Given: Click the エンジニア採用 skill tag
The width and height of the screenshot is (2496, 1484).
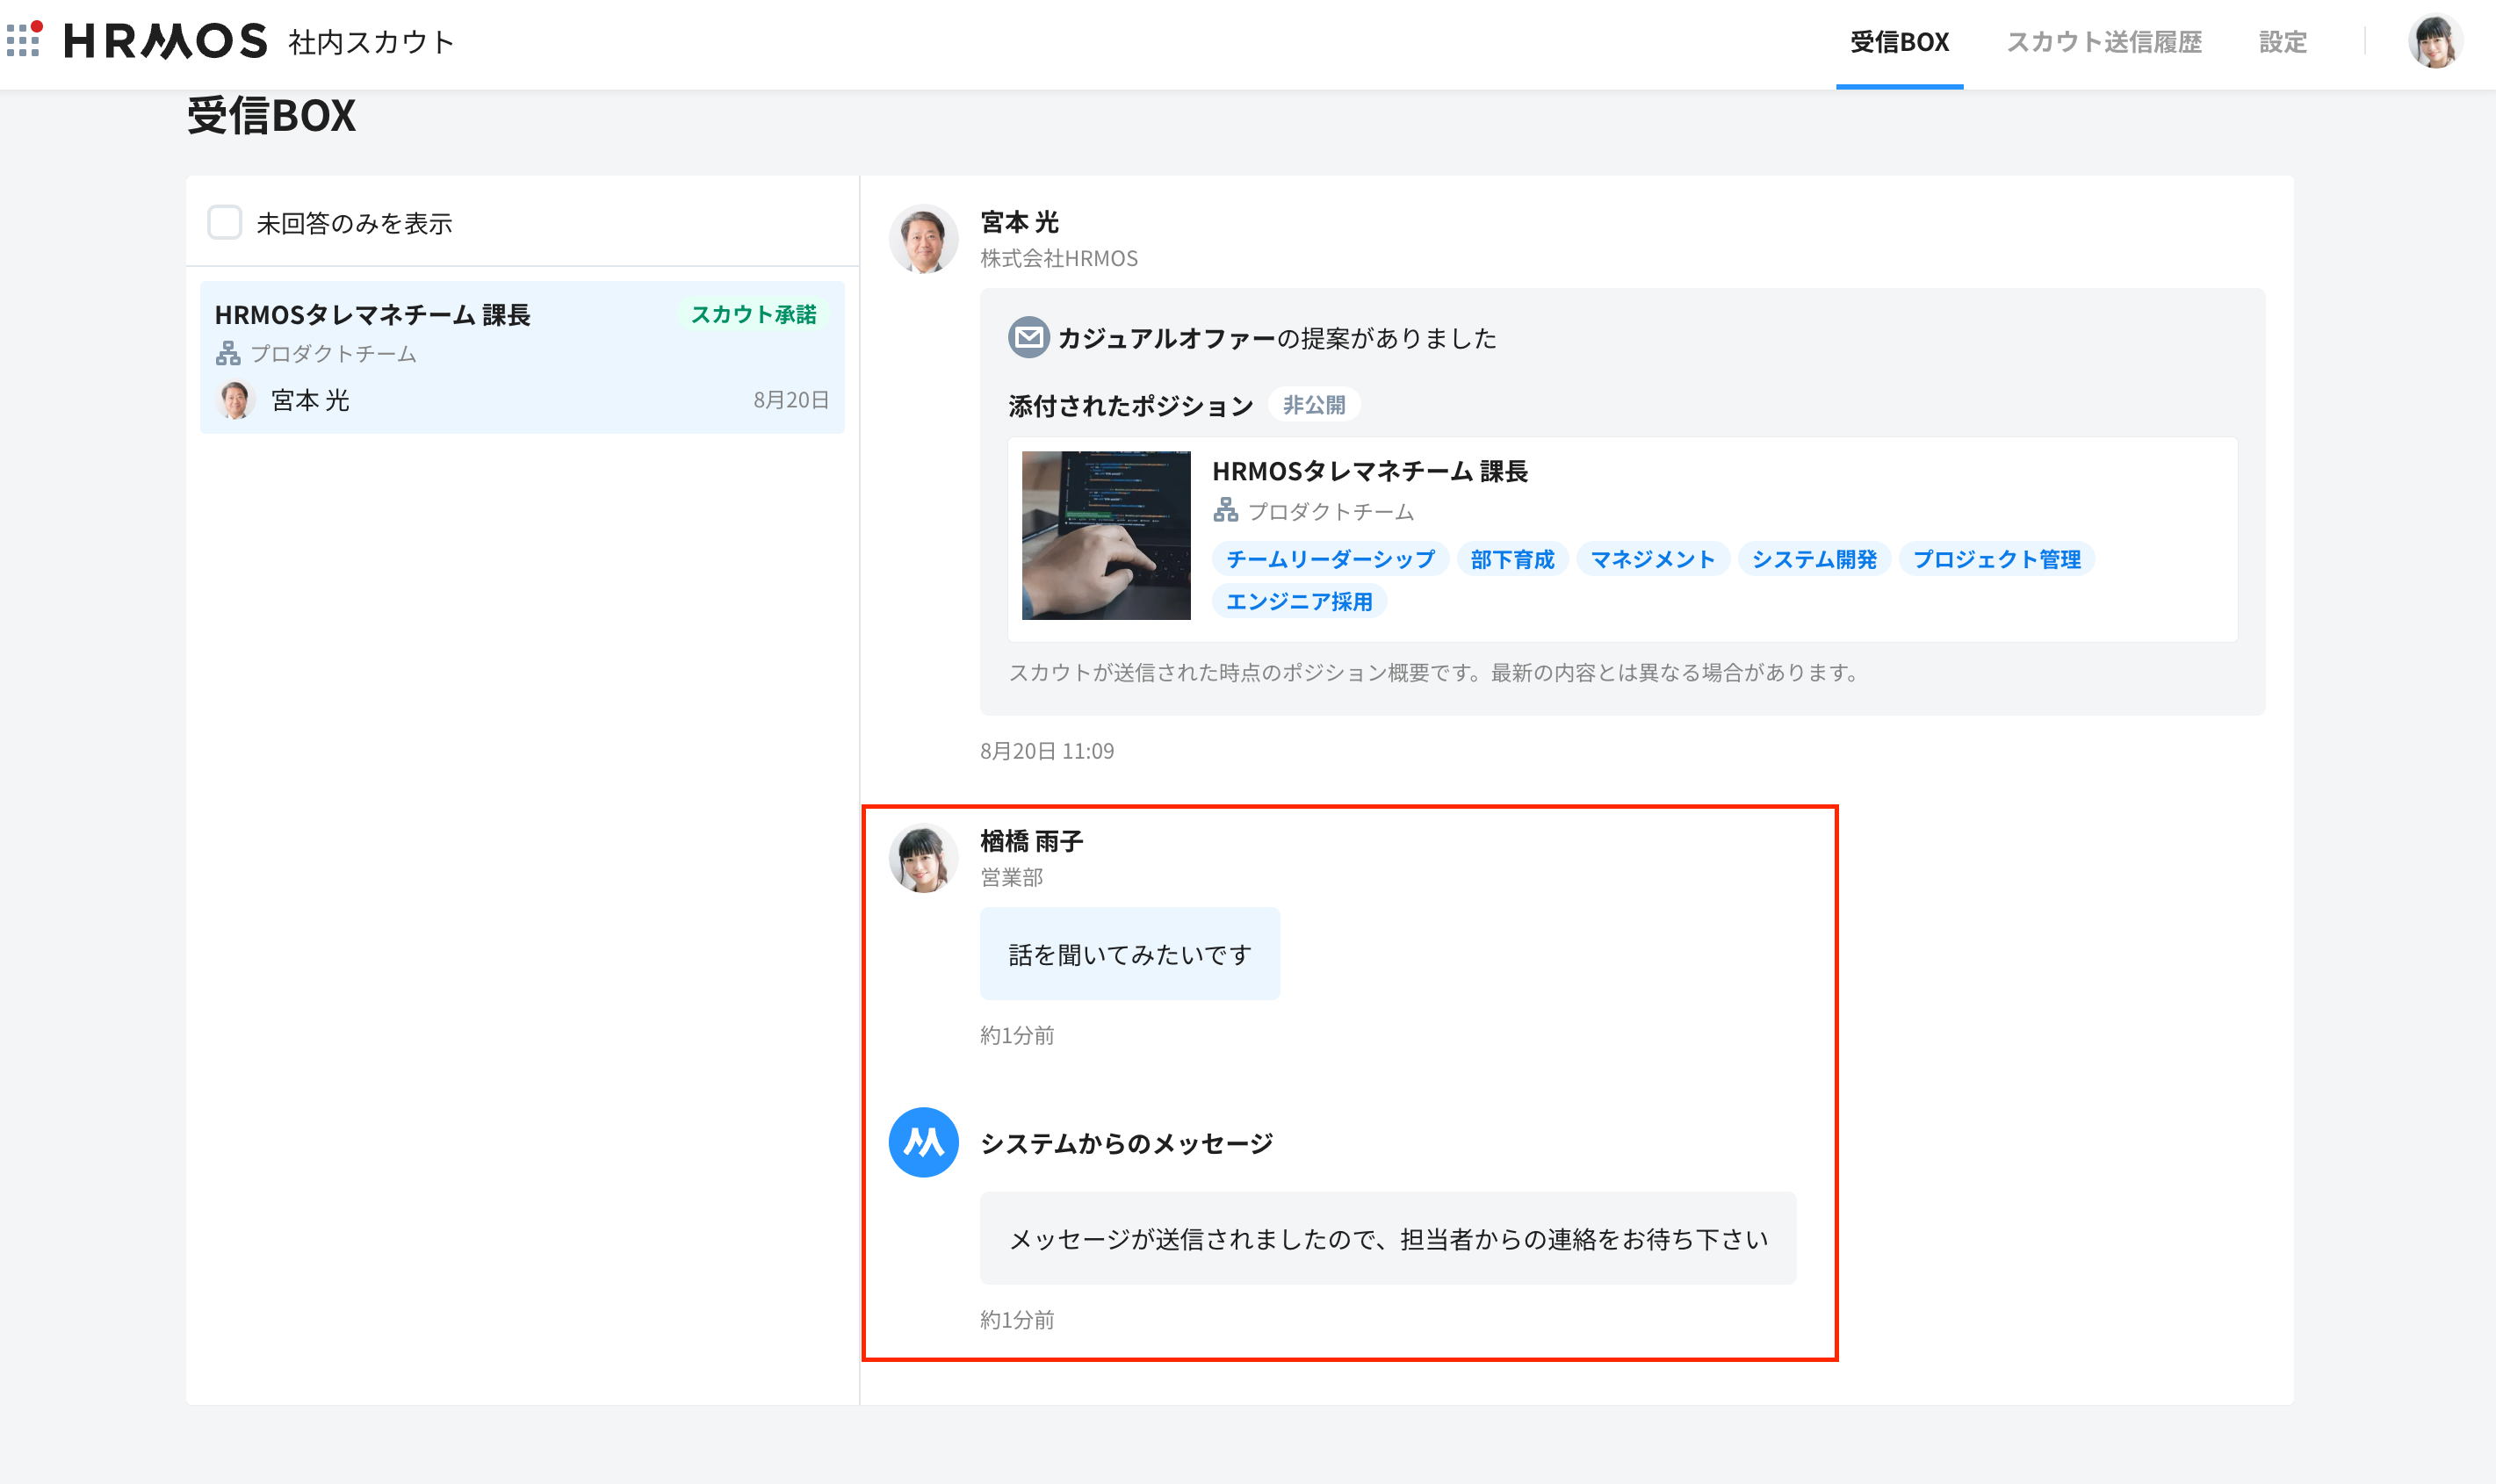Looking at the screenshot, I should click(x=1299, y=601).
